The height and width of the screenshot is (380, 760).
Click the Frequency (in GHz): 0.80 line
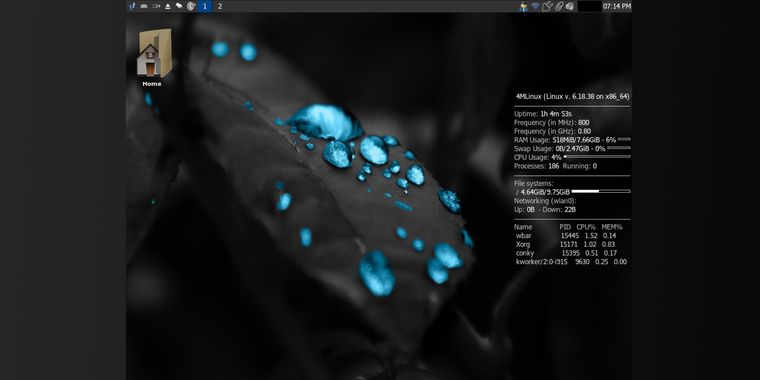coord(553,131)
